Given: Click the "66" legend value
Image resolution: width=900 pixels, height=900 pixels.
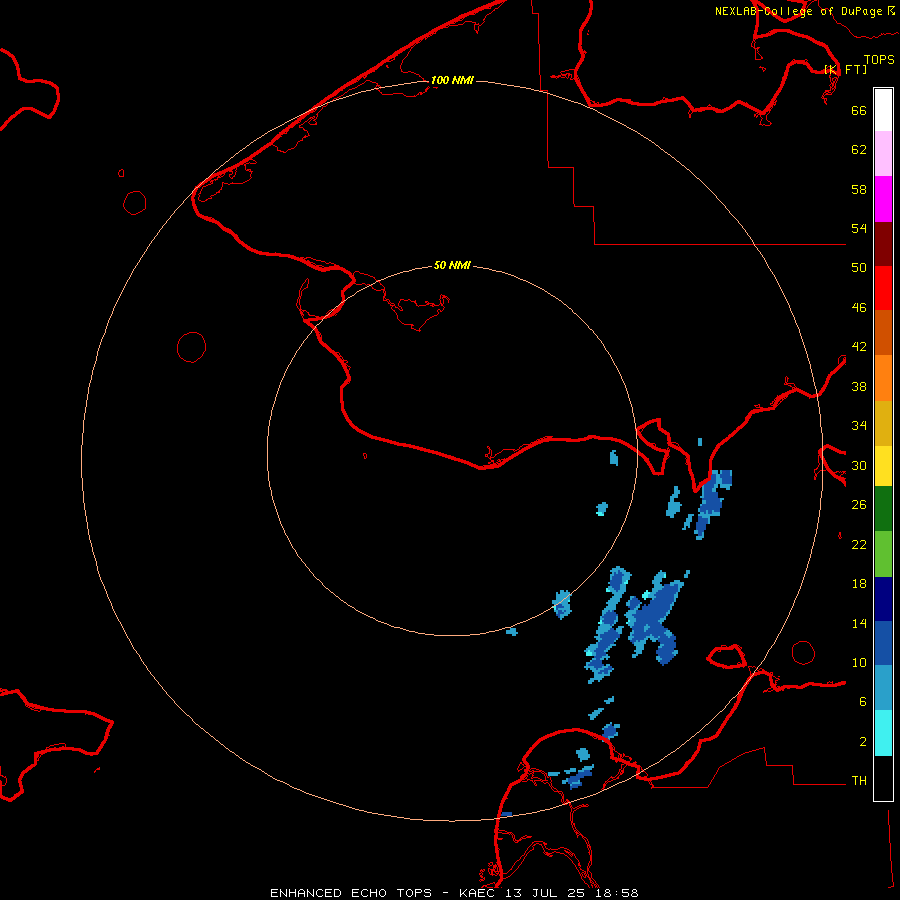Looking at the screenshot, I should pos(859,110).
